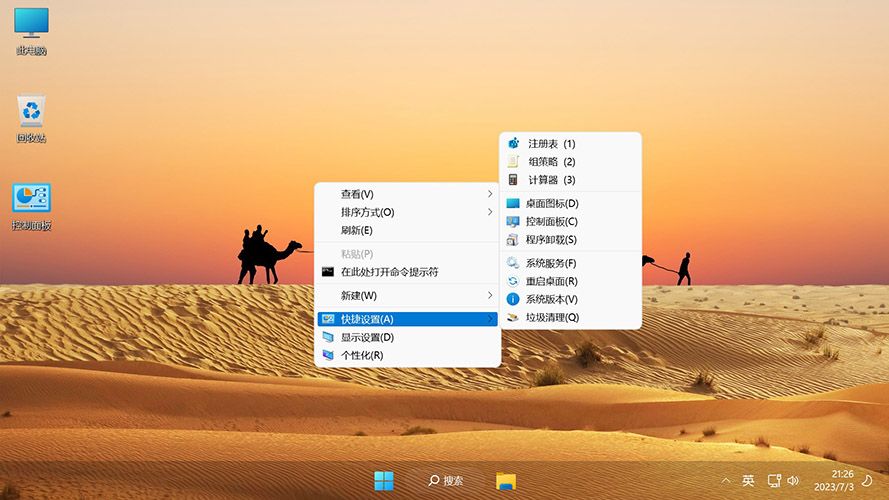Image resolution: width=889 pixels, height=500 pixels.
Task: Expand the 排序方式(O) submenu arrow
Action: 490,212
